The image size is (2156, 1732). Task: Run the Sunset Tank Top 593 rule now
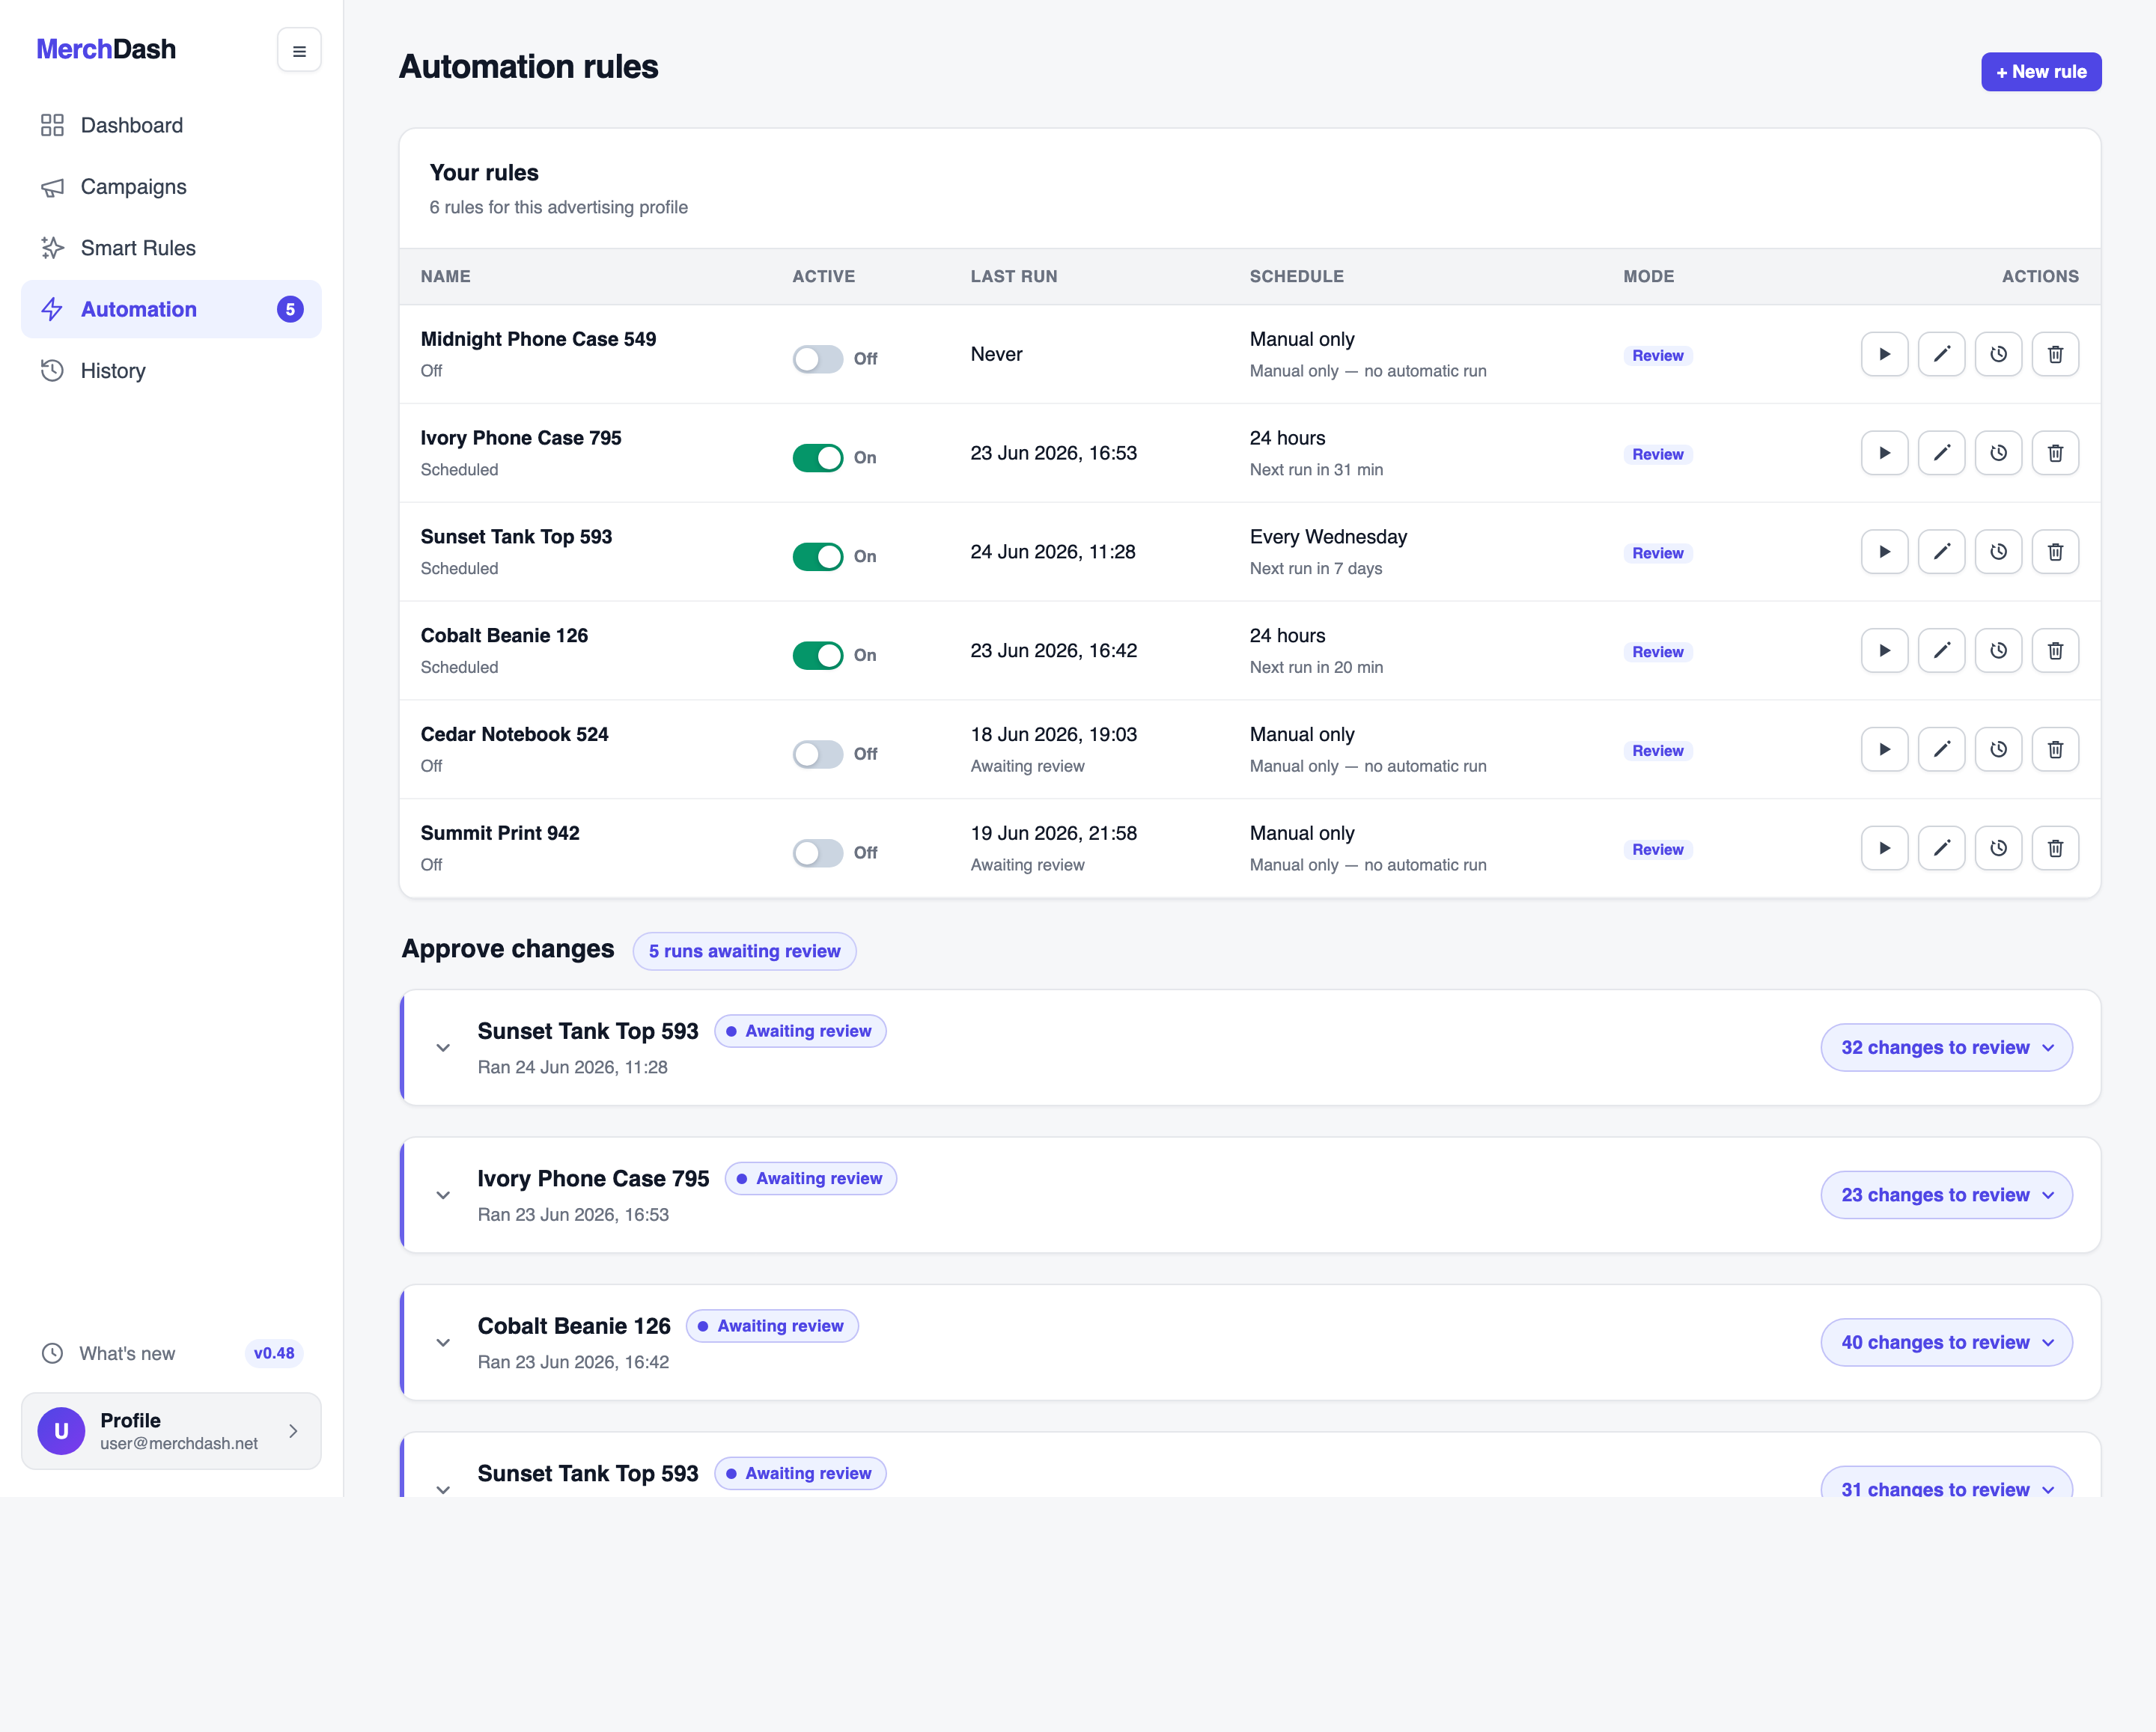coord(1884,552)
